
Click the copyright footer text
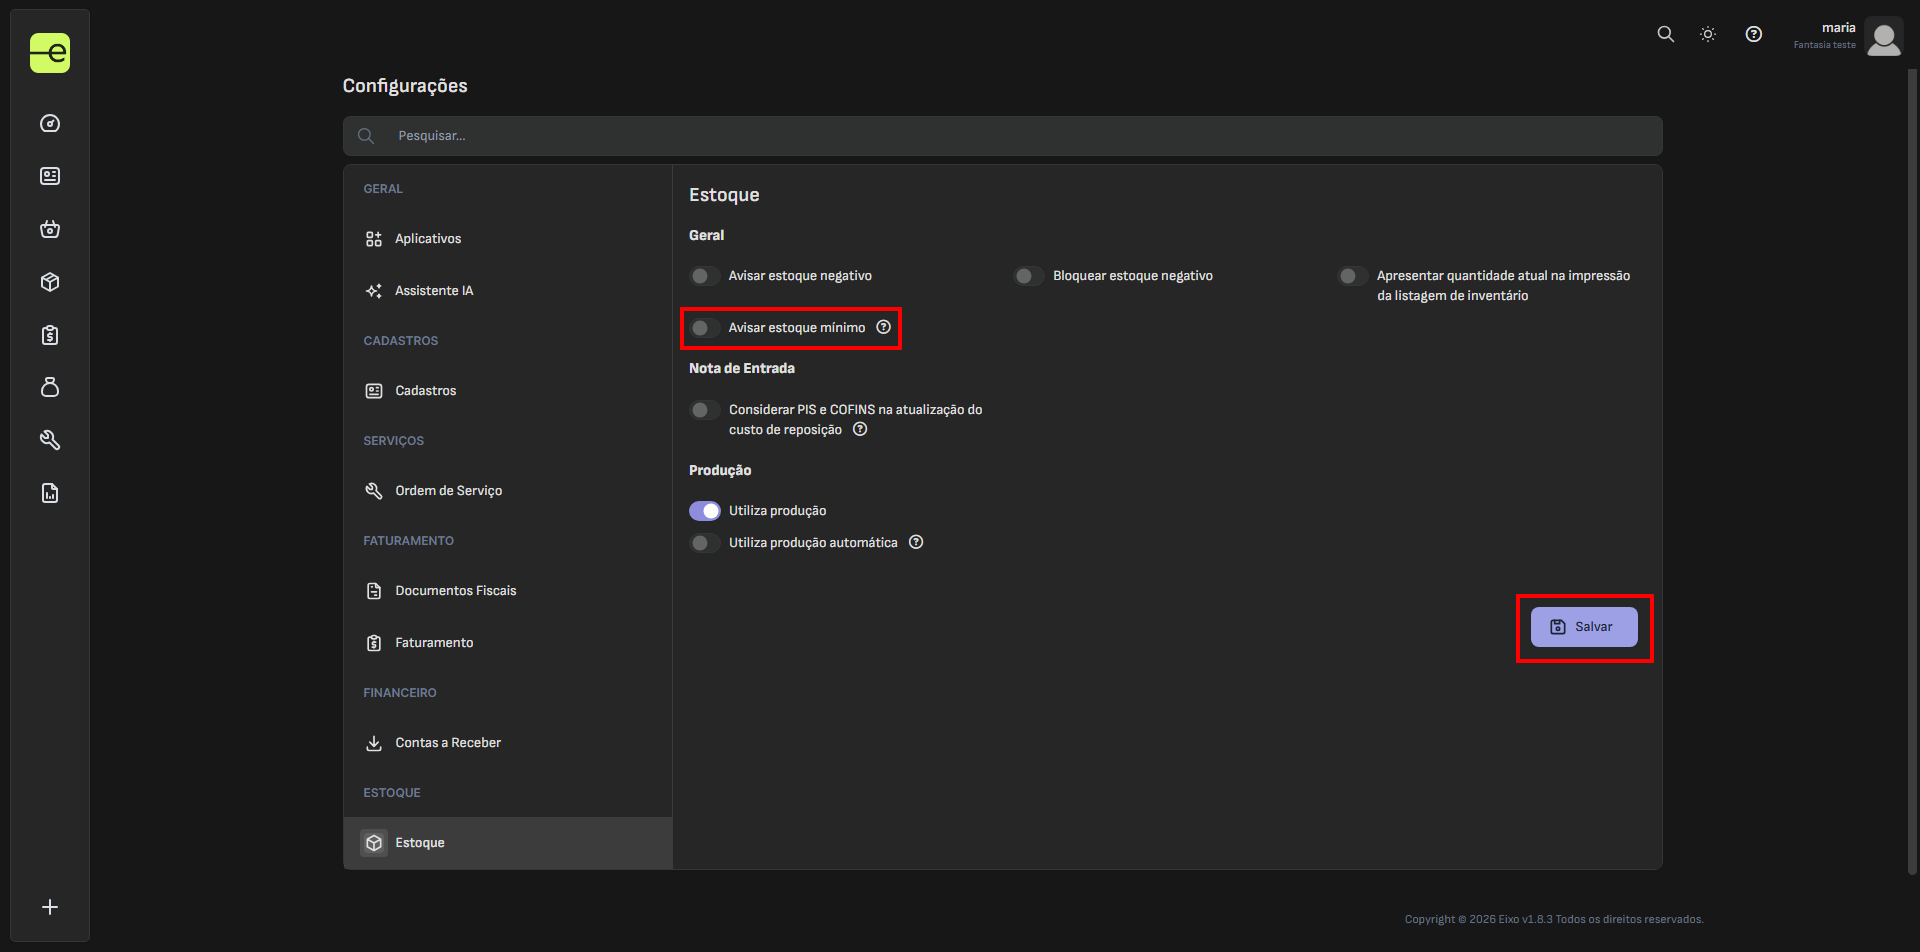pyautogui.click(x=1554, y=919)
